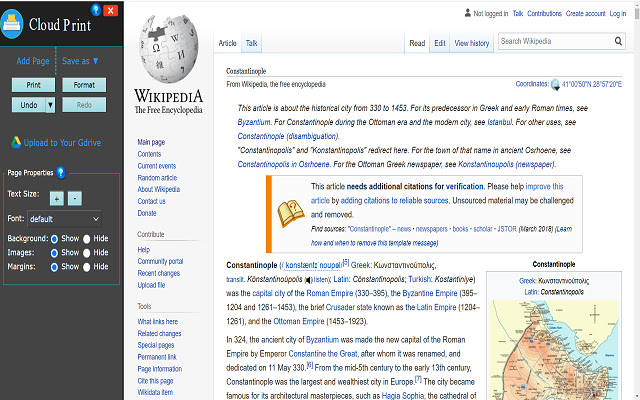Open the View history tab
Viewport: 640px width, 400px height.
coord(472,43)
